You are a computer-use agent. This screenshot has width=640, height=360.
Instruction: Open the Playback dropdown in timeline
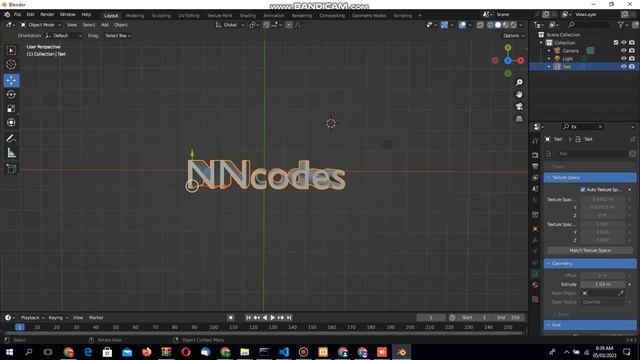32,318
